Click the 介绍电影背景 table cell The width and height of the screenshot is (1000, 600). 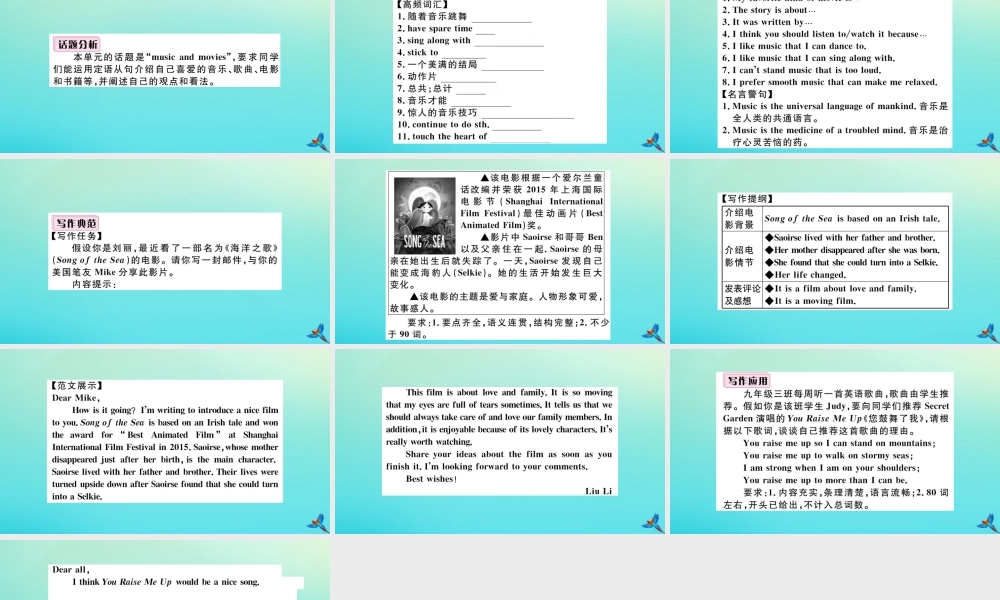click(x=740, y=219)
